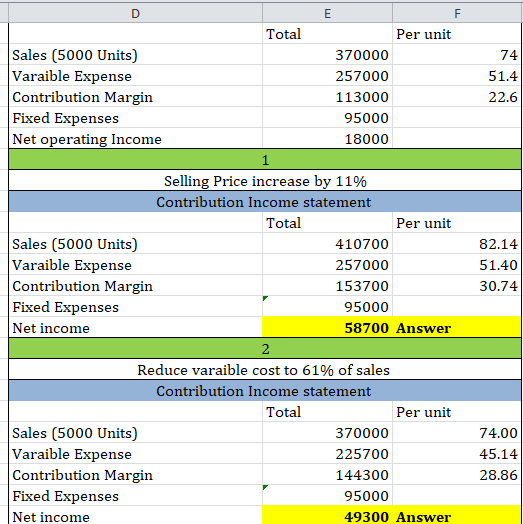Click the per unit margin 30.74

click(457, 286)
